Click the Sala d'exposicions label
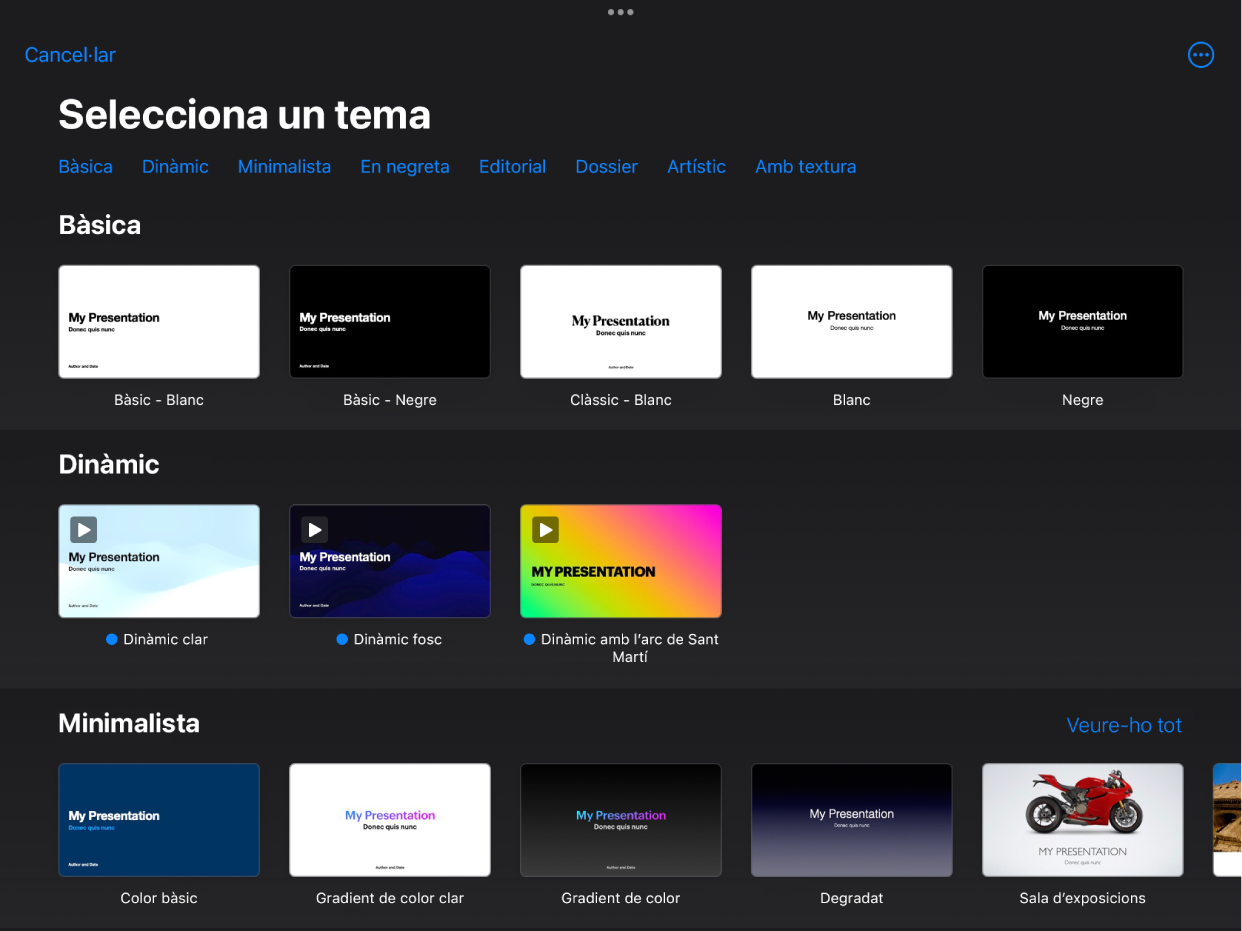 pyautogui.click(x=1083, y=898)
